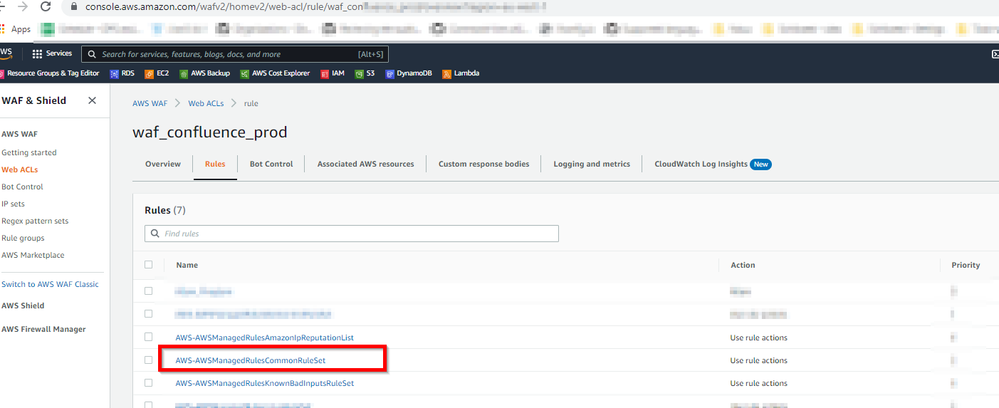Open the AWS-AWSManagedRulesAmazonIpReputationList rule
This screenshot has width=999, height=408.
tap(264, 337)
